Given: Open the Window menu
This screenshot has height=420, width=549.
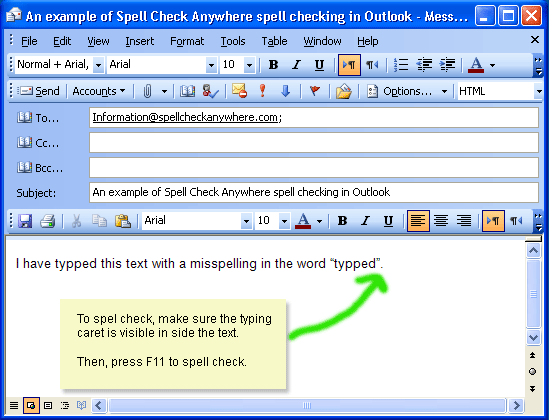Looking at the screenshot, I should click(x=322, y=41).
